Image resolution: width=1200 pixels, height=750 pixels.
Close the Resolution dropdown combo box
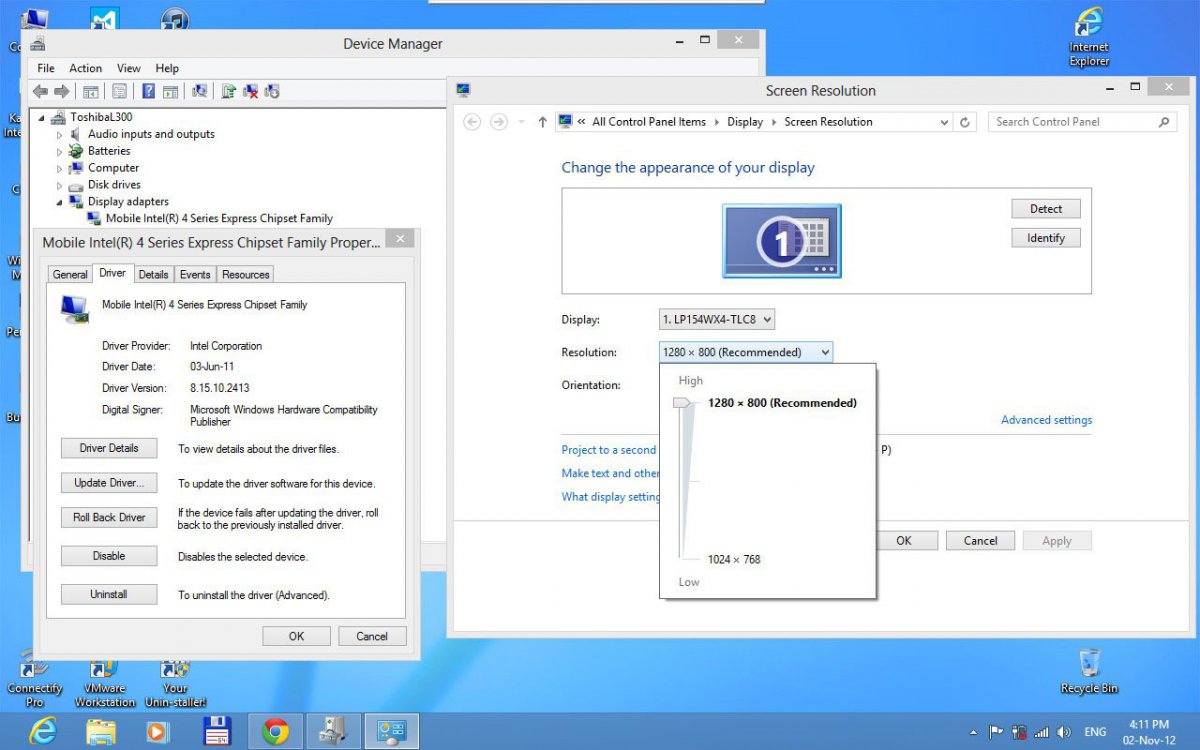pos(746,352)
